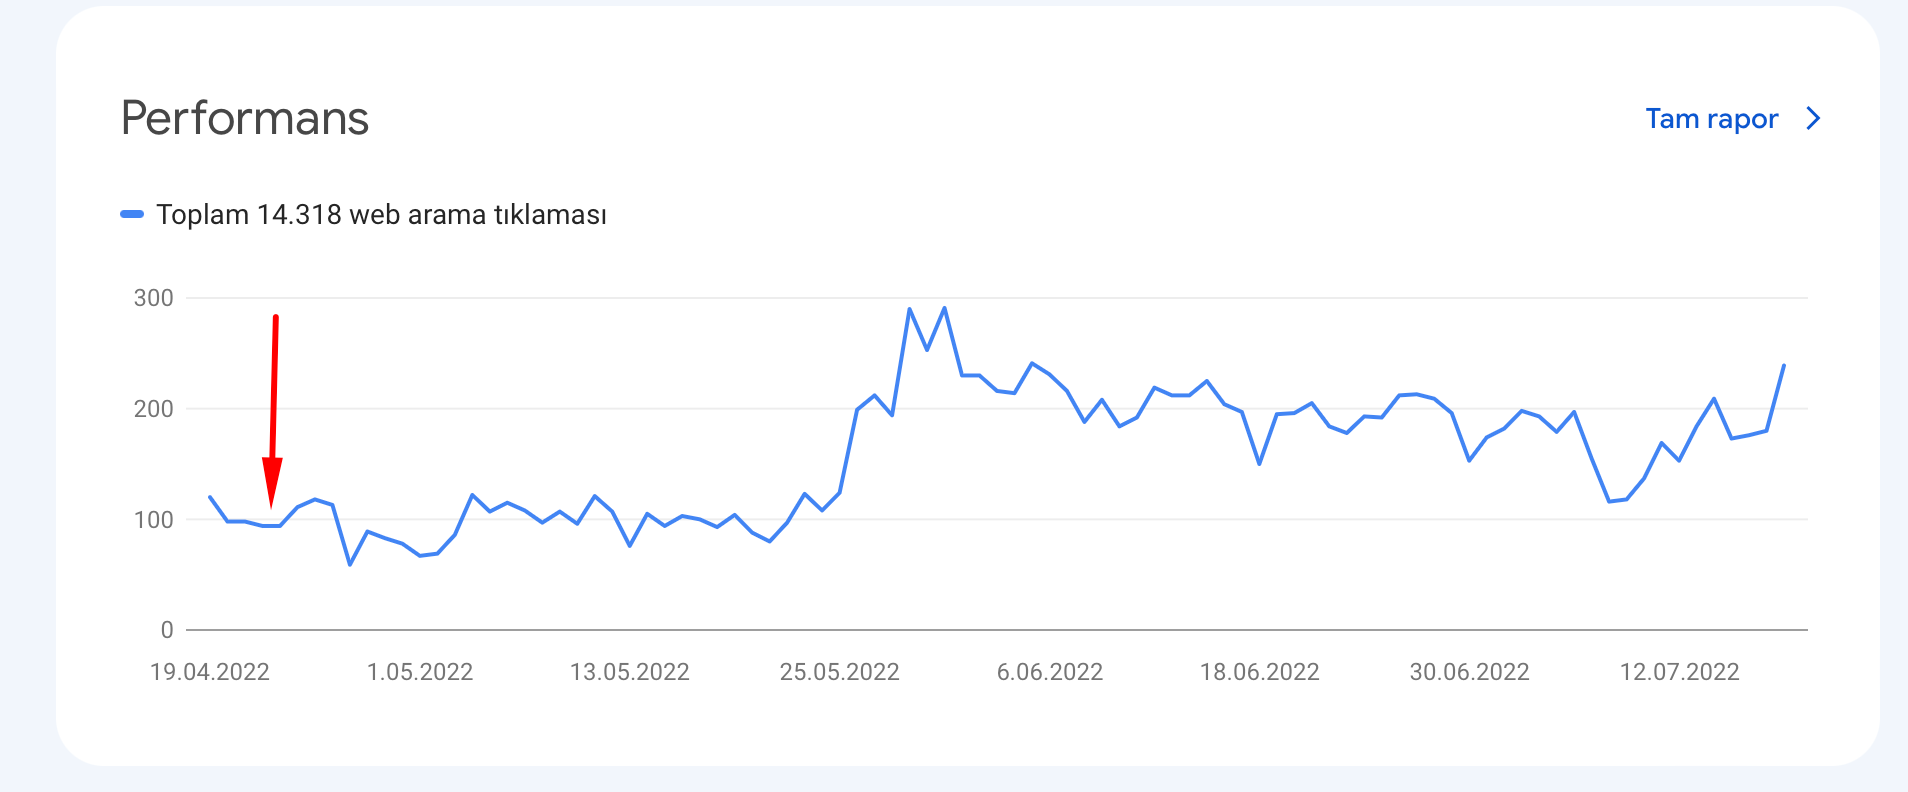This screenshot has width=1908, height=792.
Task: Click the 200 value on the y-axis
Action: [154, 409]
